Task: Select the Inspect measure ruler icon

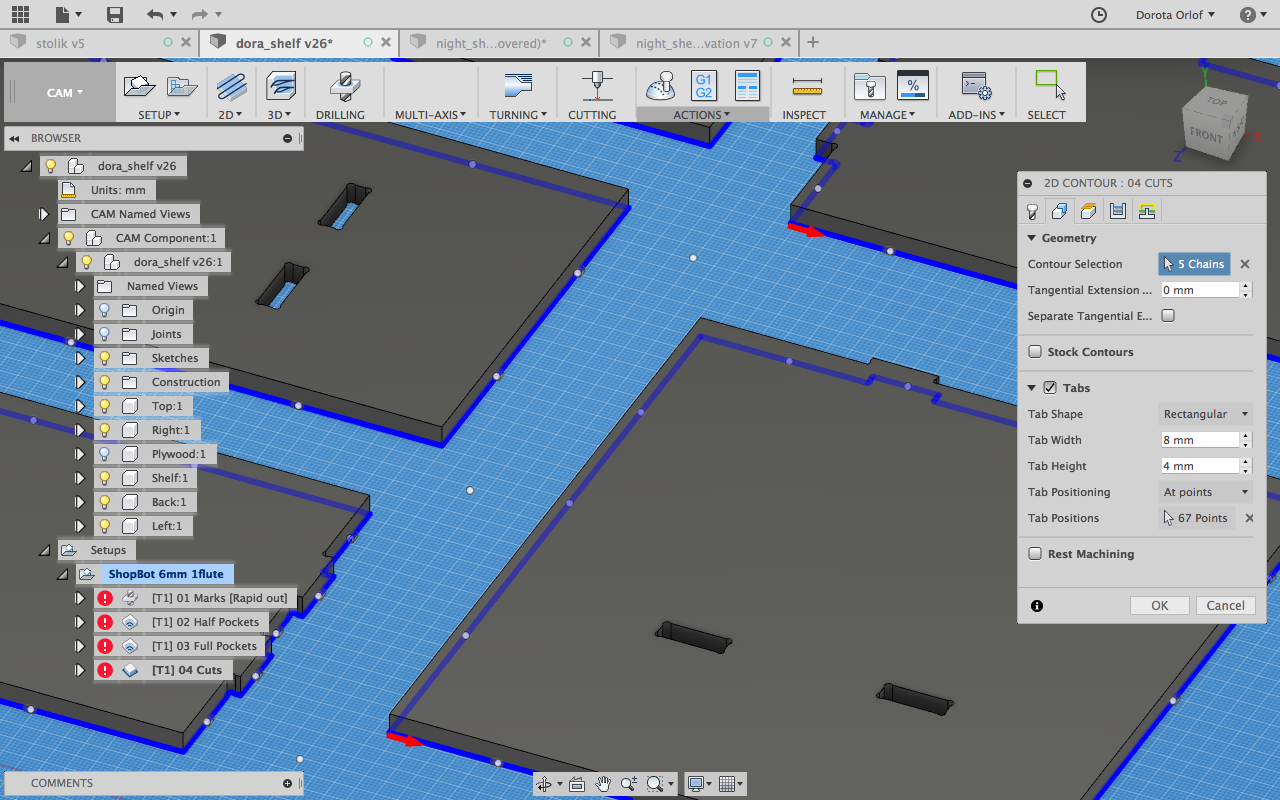Action: coord(806,86)
